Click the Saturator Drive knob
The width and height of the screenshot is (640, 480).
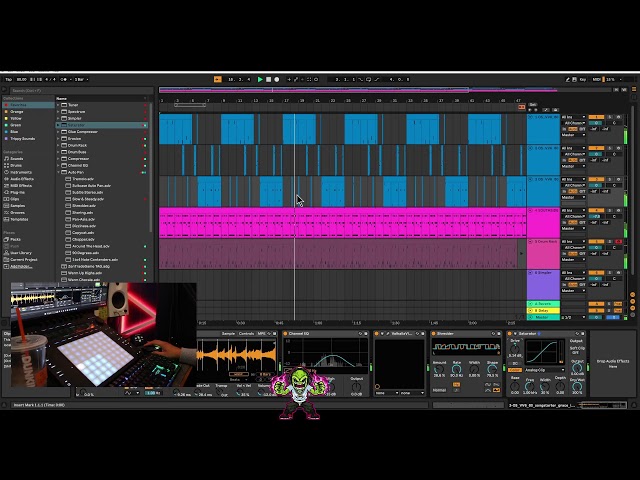click(x=515, y=349)
